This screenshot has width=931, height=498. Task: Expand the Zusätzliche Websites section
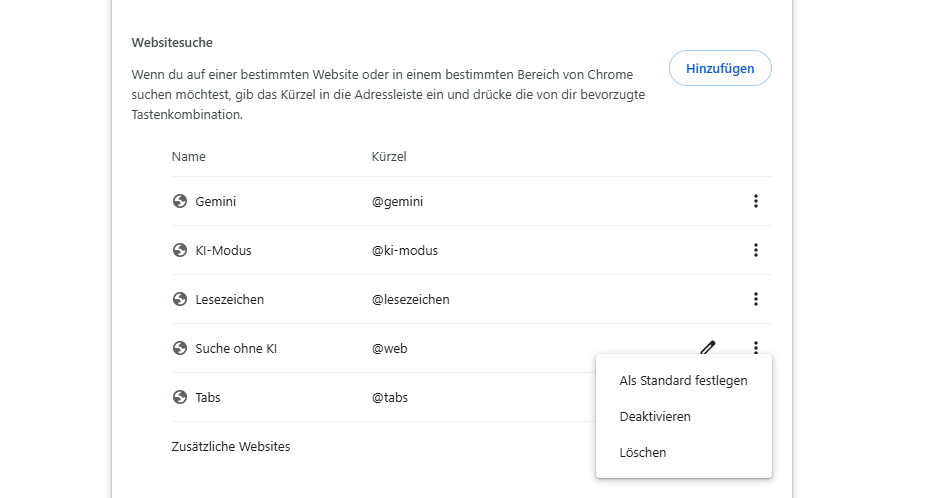pos(231,446)
